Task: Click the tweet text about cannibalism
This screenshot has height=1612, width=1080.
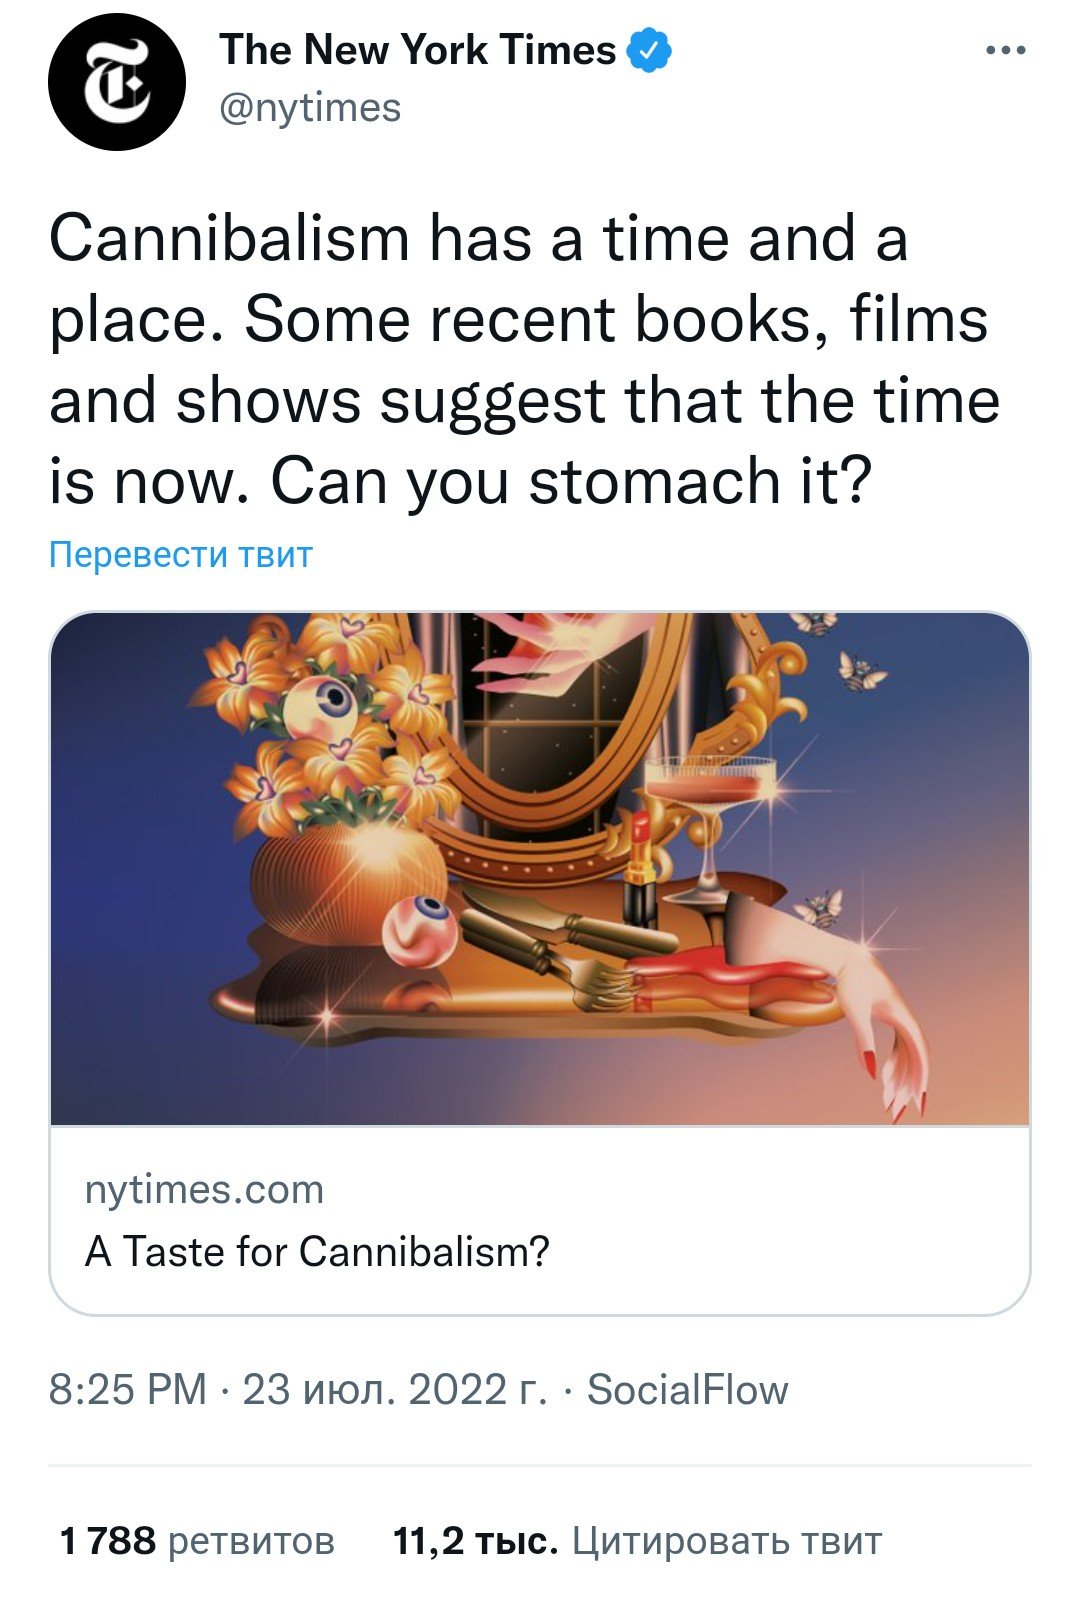Action: [525, 360]
